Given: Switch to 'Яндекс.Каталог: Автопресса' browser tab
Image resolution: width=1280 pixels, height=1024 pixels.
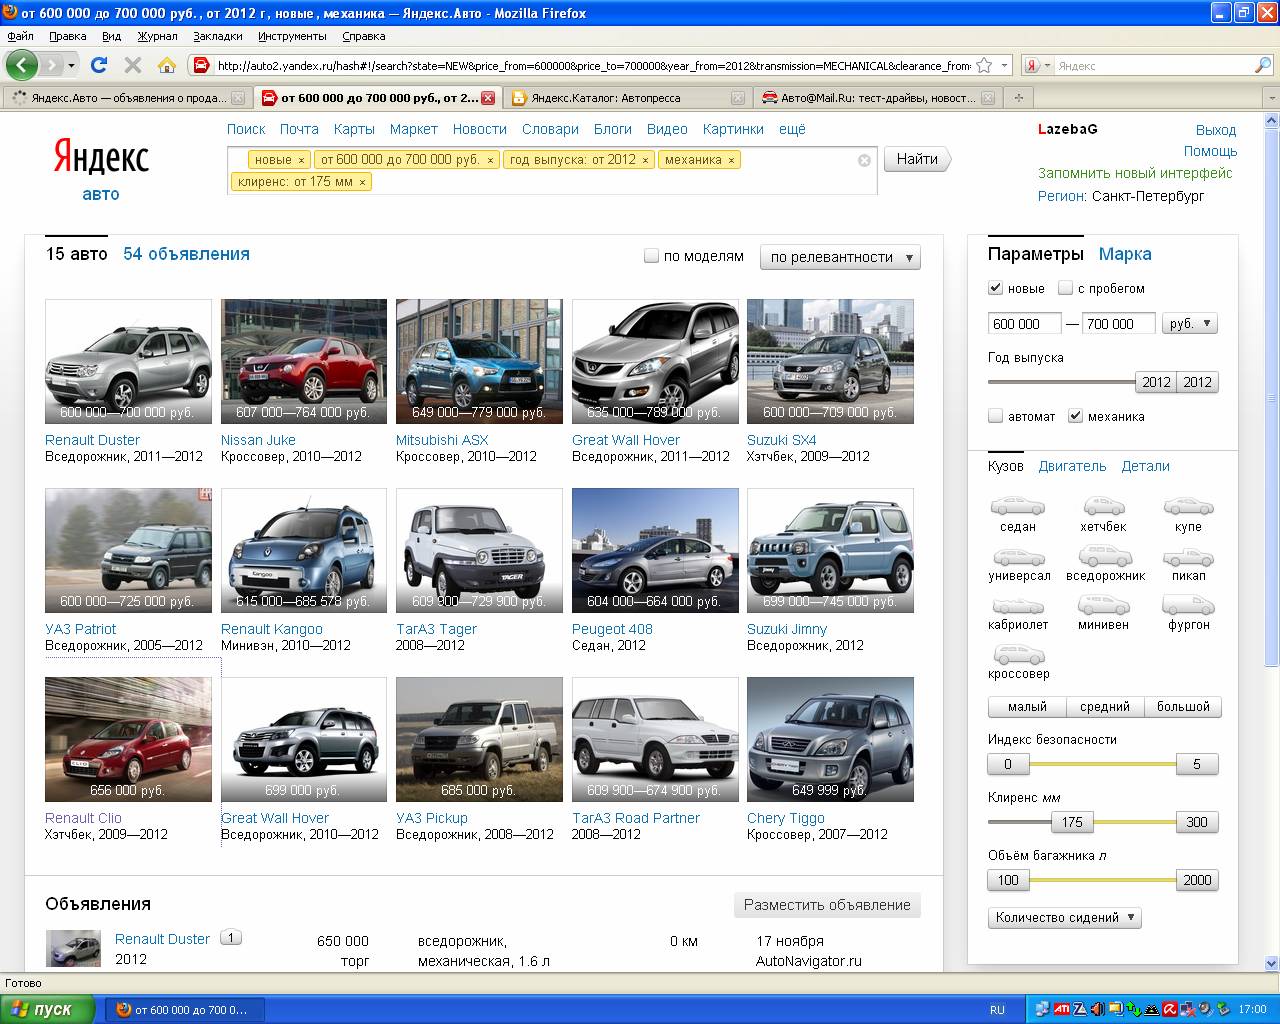Looking at the screenshot, I should (x=627, y=98).
